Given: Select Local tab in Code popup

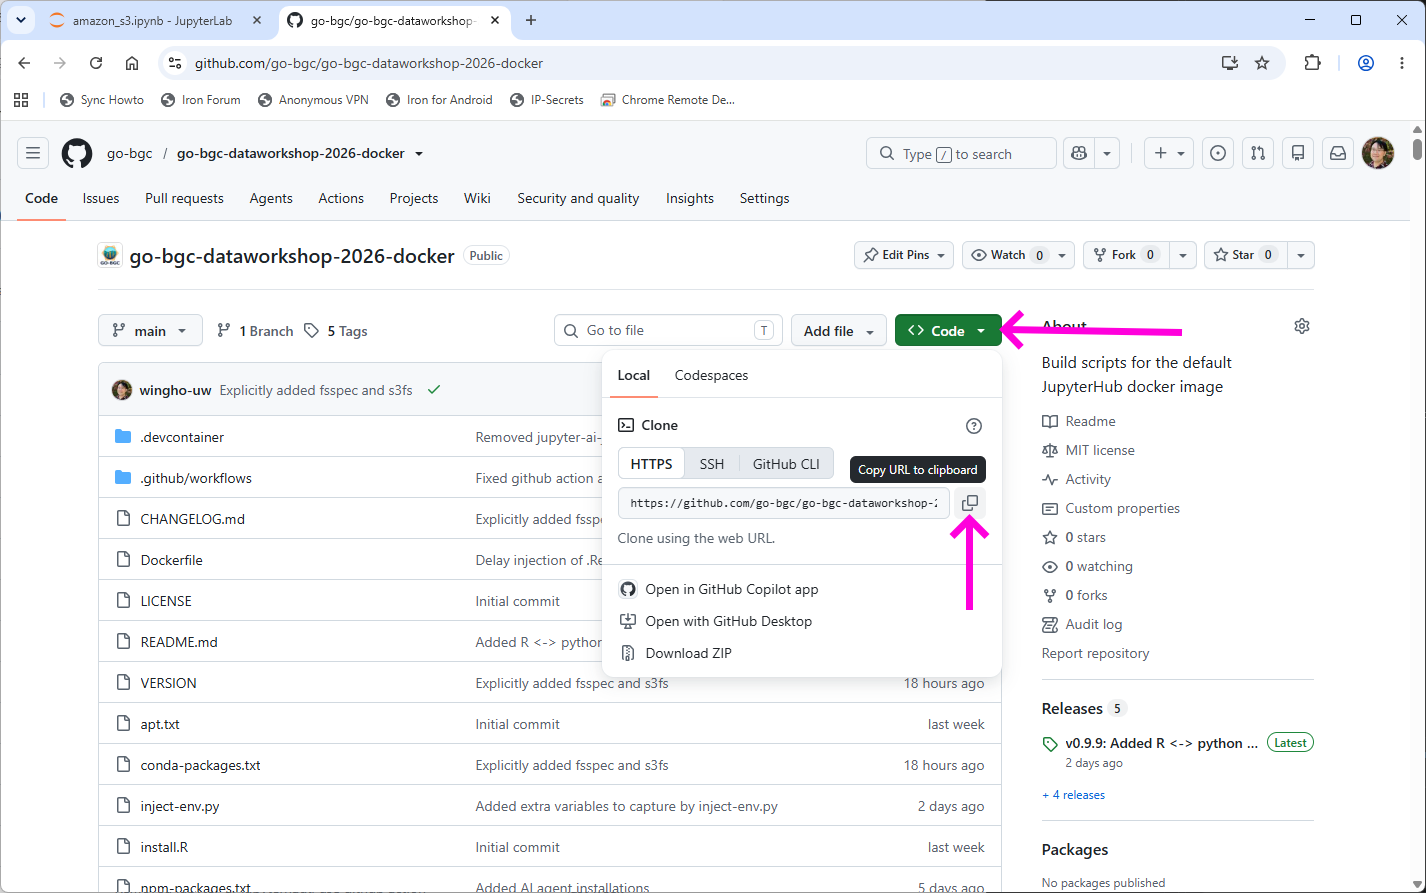Looking at the screenshot, I should point(633,376).
